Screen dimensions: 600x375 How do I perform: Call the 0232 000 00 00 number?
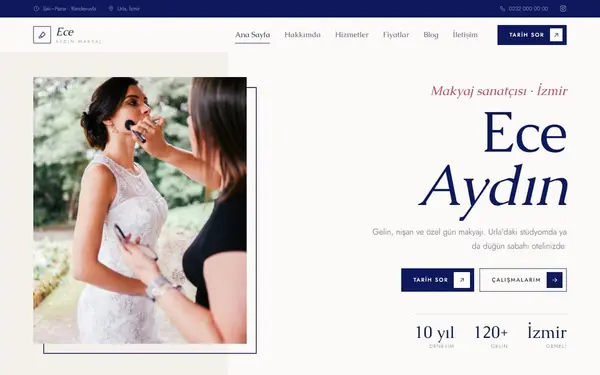(528, 8)
